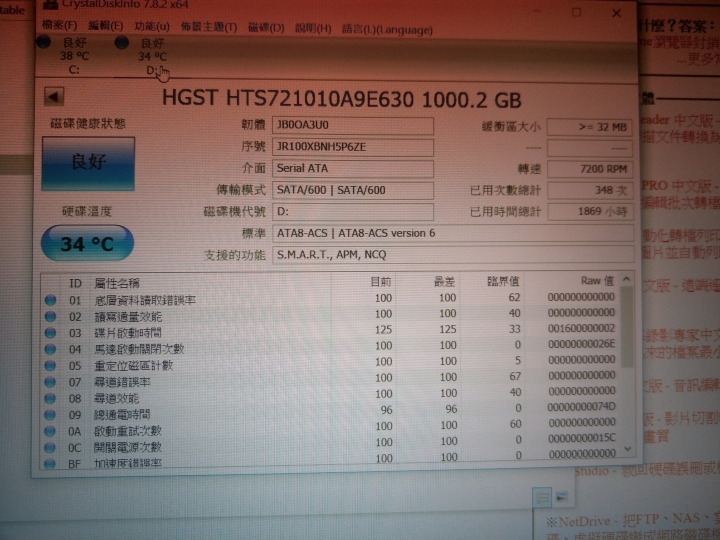Click raw value 00000000074D
The height and width of the screenshot is (540, 720).
pyautogui.click(x=581, y=406)
